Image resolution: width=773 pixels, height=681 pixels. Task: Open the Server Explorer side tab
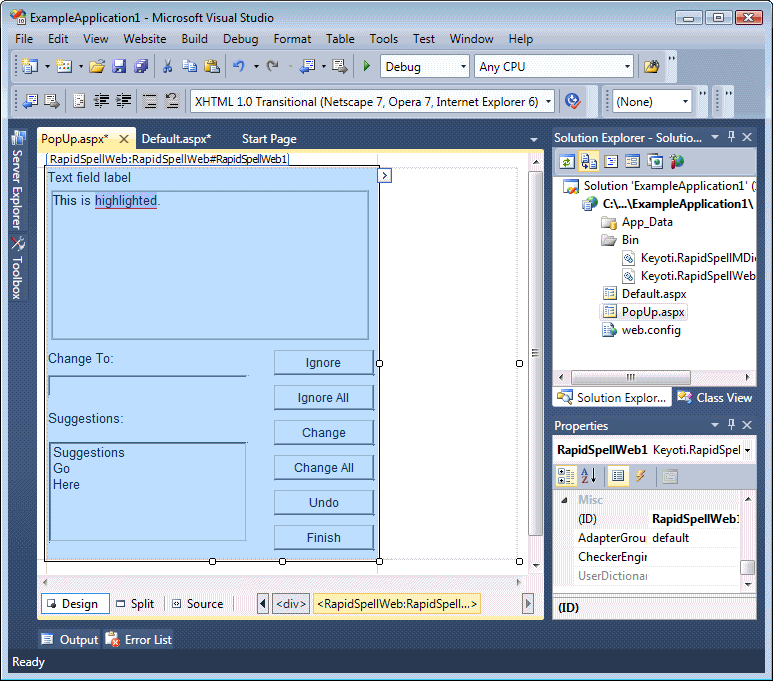pyautogui.click(x=18, y=179)
